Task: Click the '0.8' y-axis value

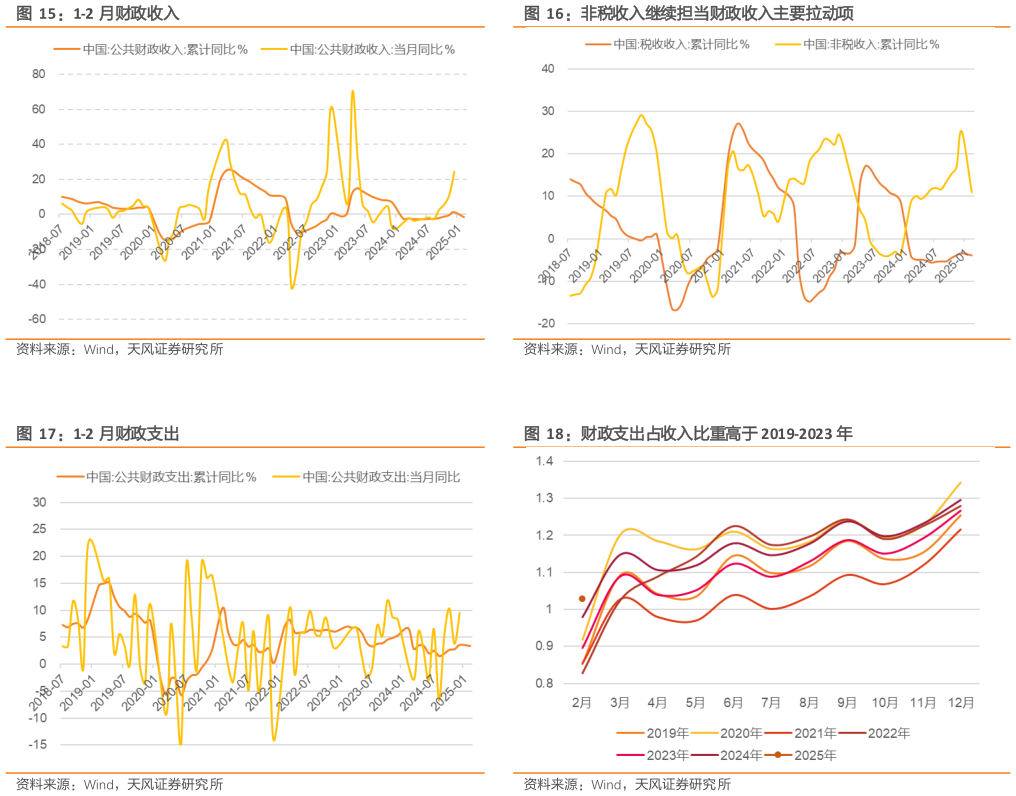Action: coord(544,683)
